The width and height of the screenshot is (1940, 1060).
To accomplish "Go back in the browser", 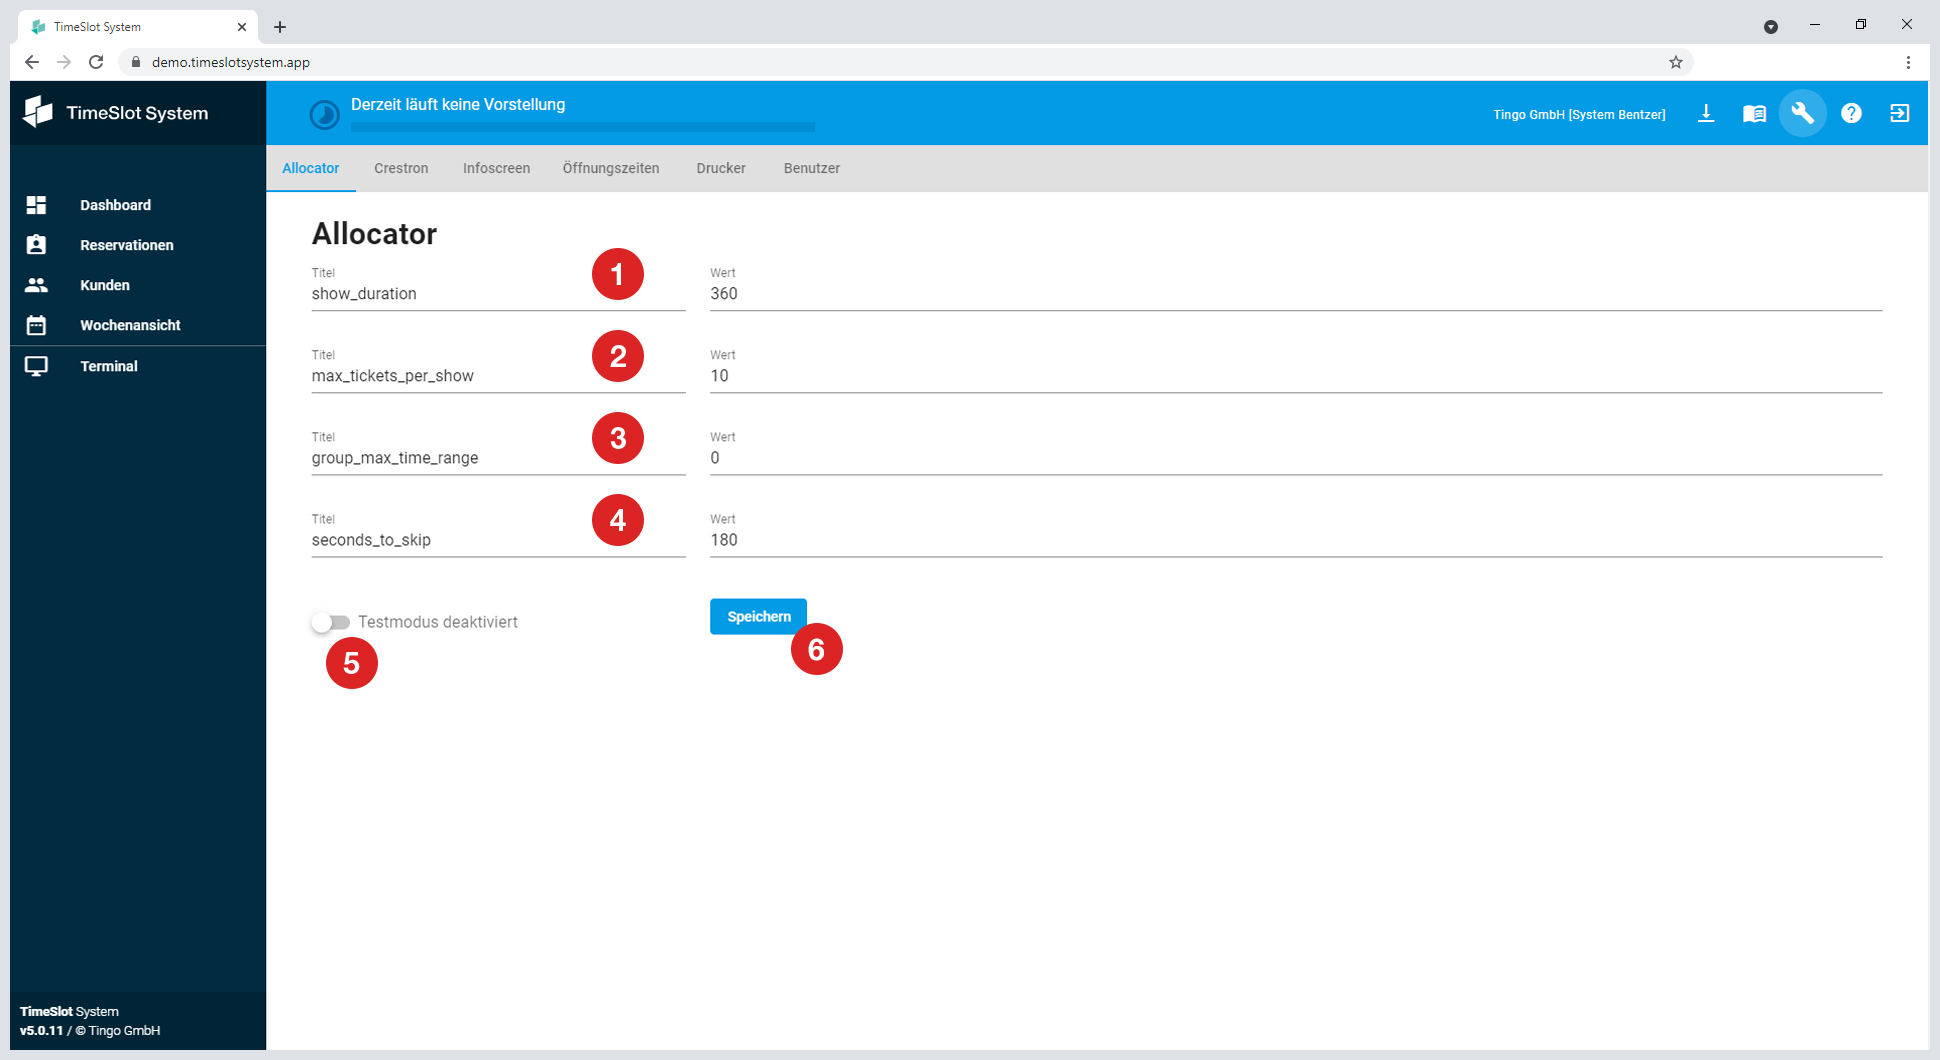I will (x=32, y=62).
